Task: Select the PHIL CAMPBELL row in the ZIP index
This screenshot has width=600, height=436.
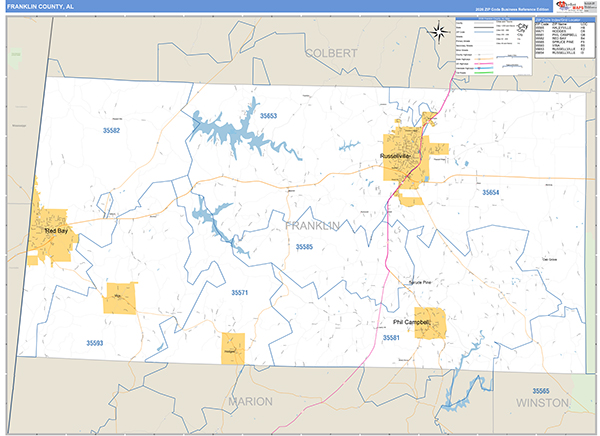Action: click(x=561, y=35)
